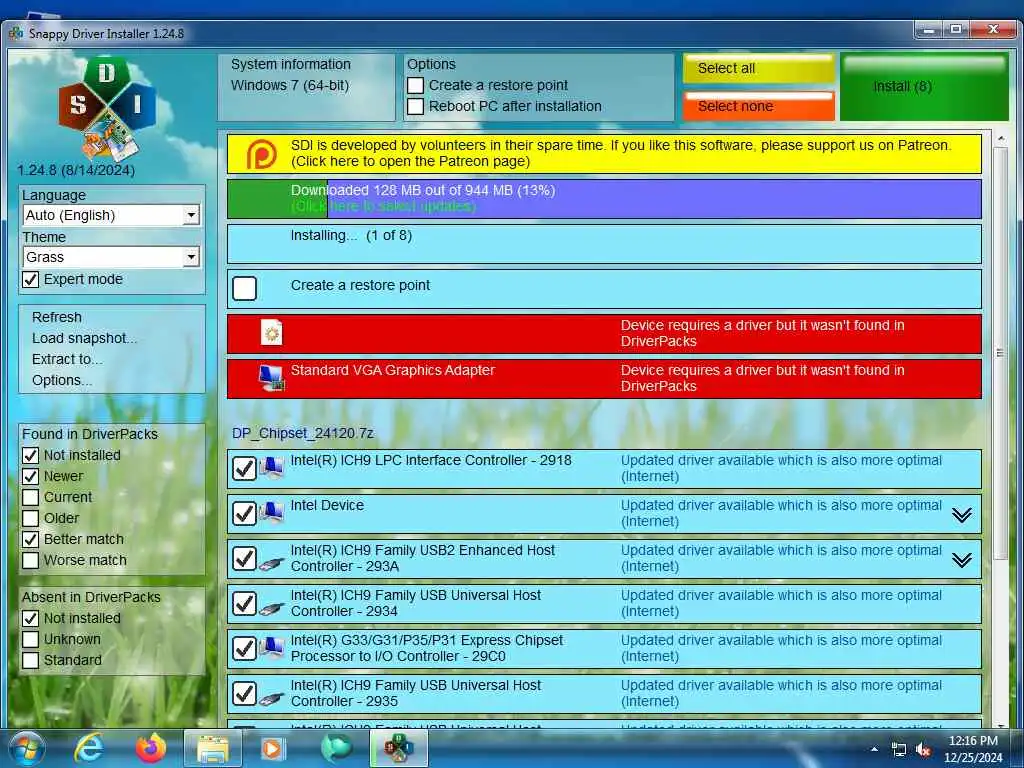Open the Patreon support banner

[604, 154]
